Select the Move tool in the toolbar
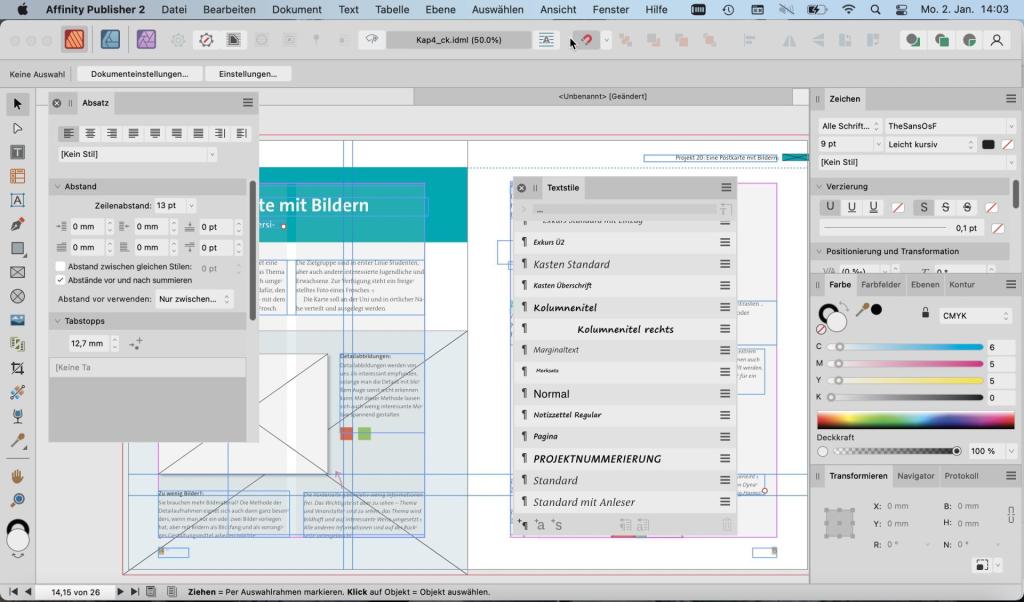 pos(16,103)
